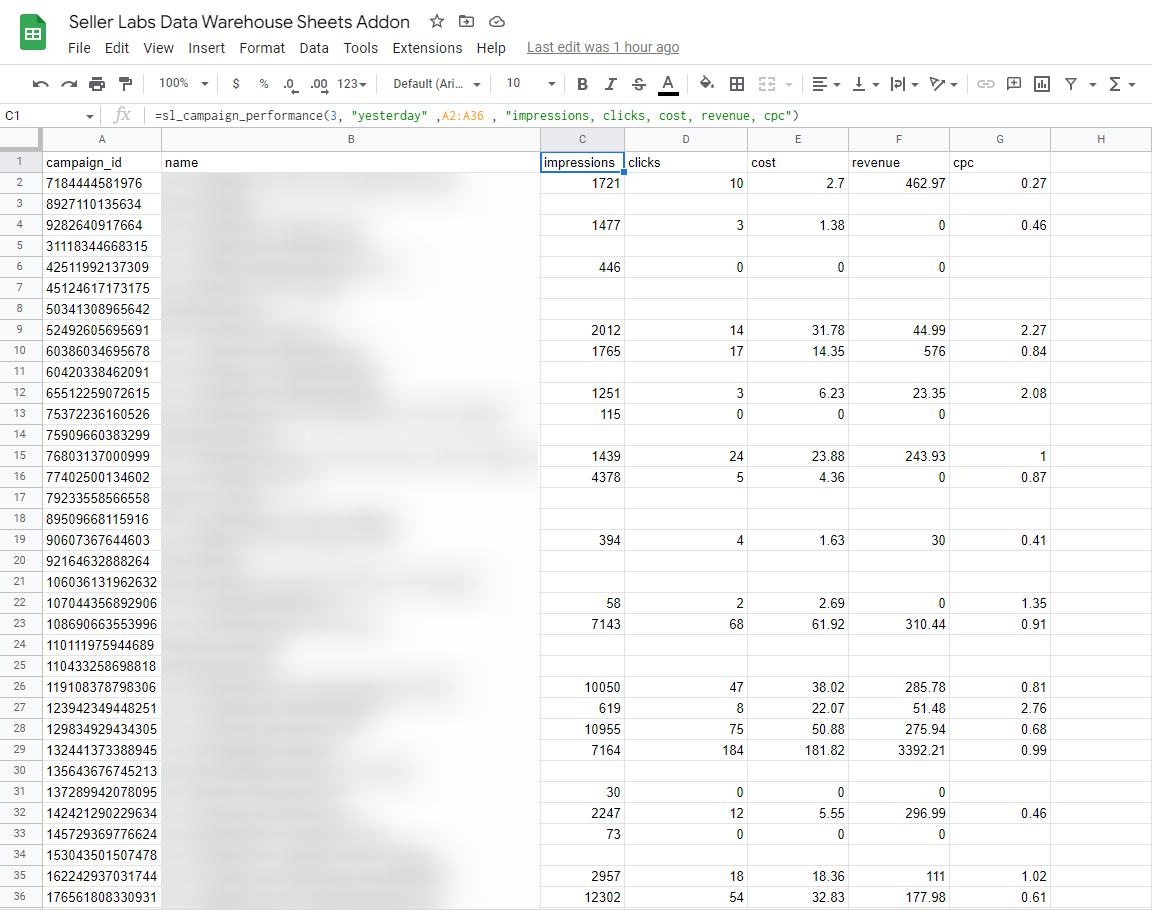This screenshot has height=910, width=1152.
Task: Click into the formula bar
Action: (647, 115)
